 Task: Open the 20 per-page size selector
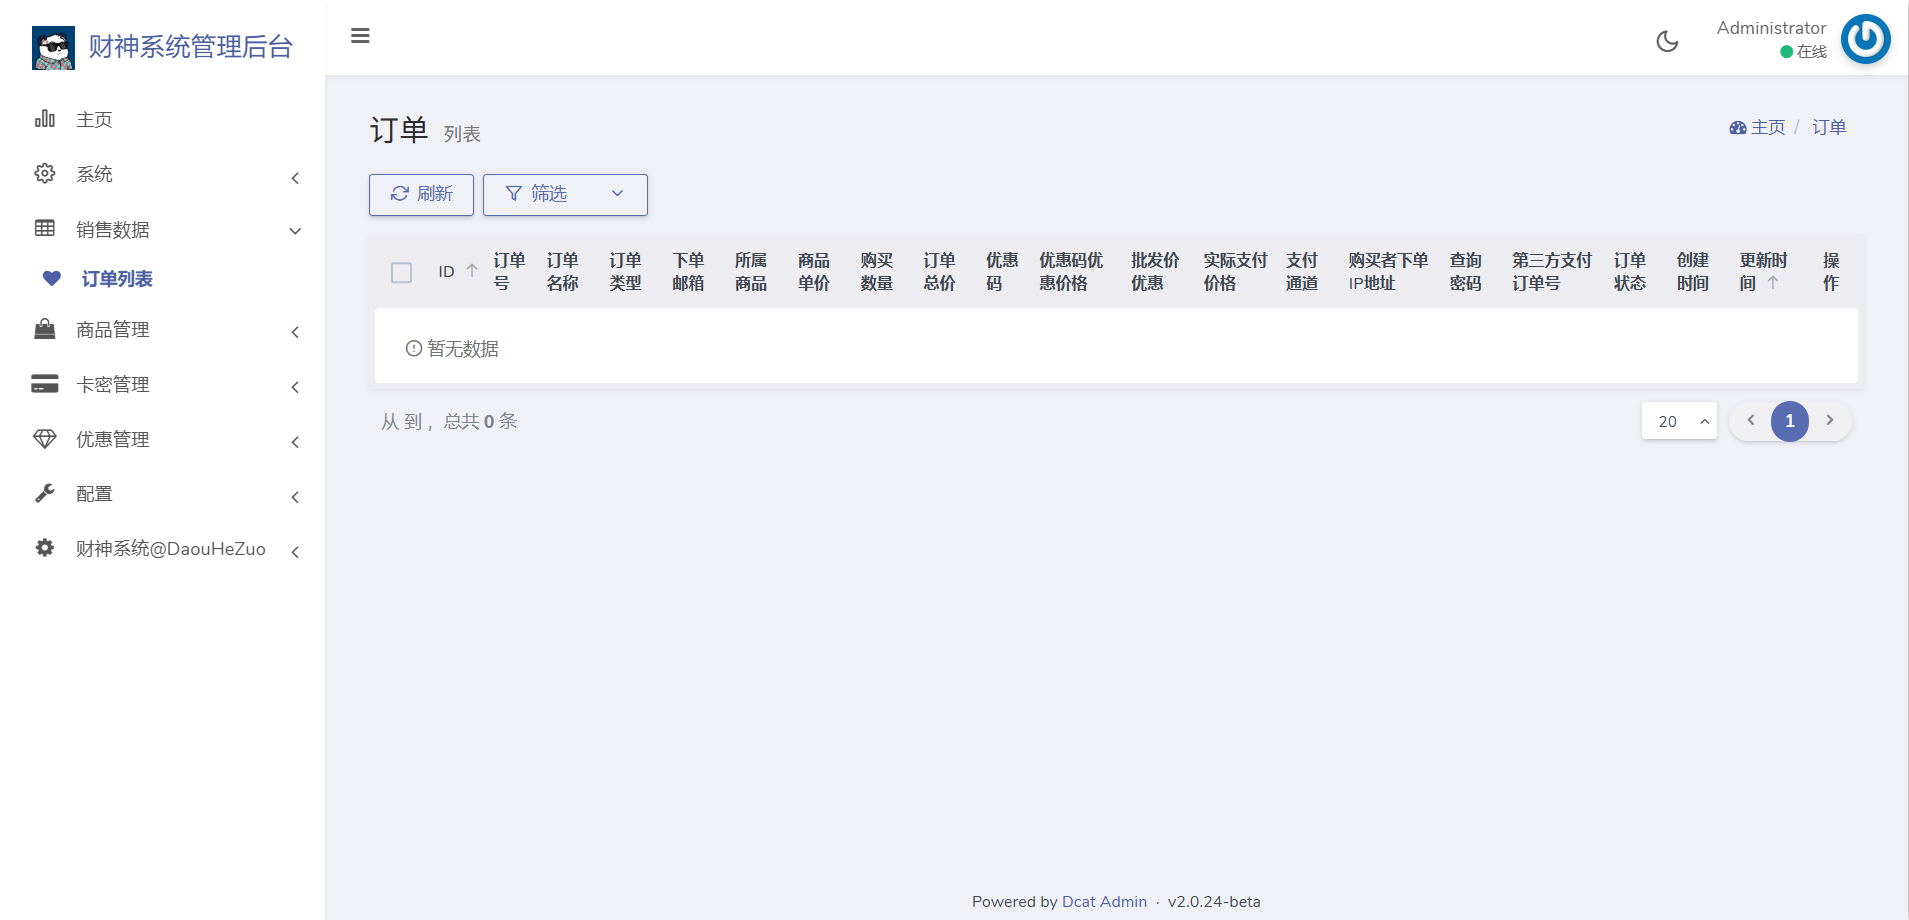coord(1678,421)
